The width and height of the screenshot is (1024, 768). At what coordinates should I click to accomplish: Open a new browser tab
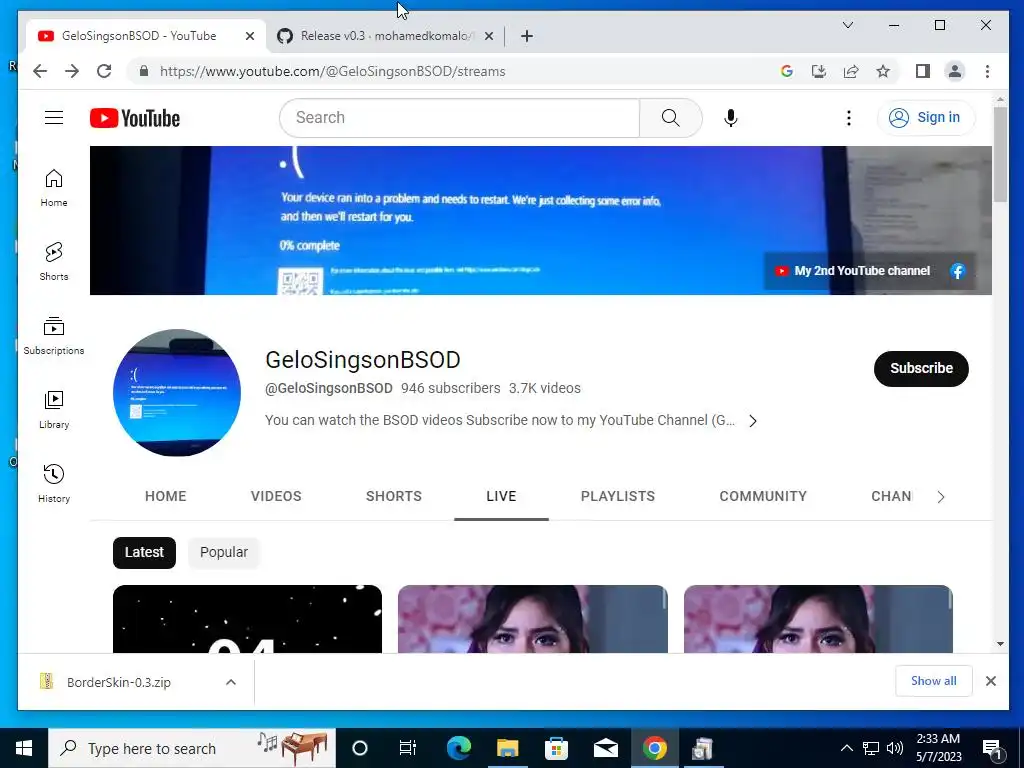(x=526, y=36)
